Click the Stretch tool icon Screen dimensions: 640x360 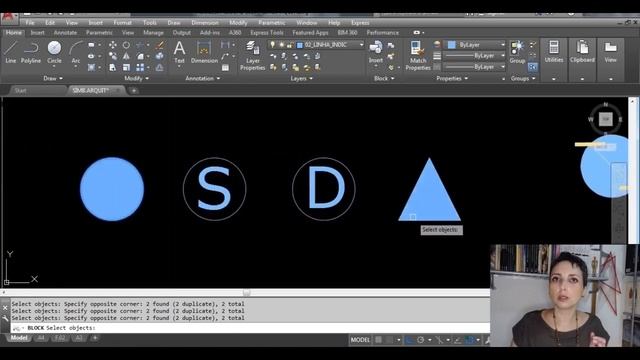pyautogui.click(x=113, y=67)
